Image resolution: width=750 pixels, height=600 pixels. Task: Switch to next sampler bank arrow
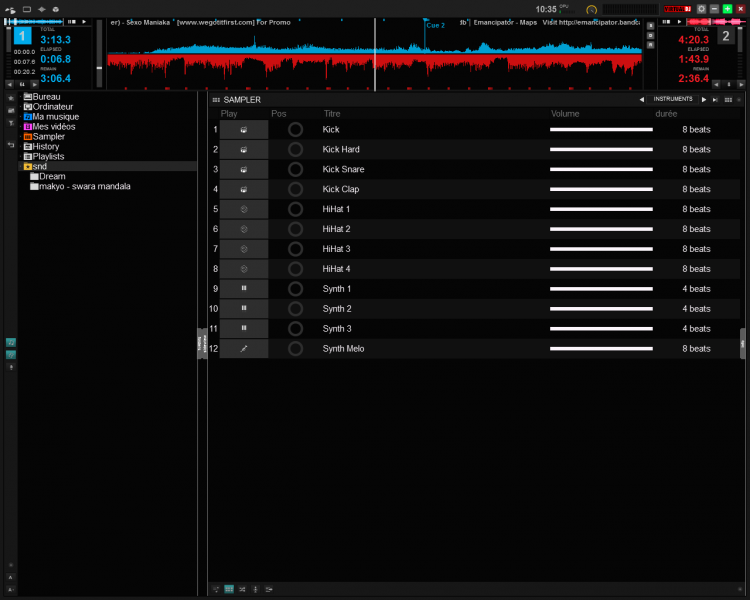[704, 100]
